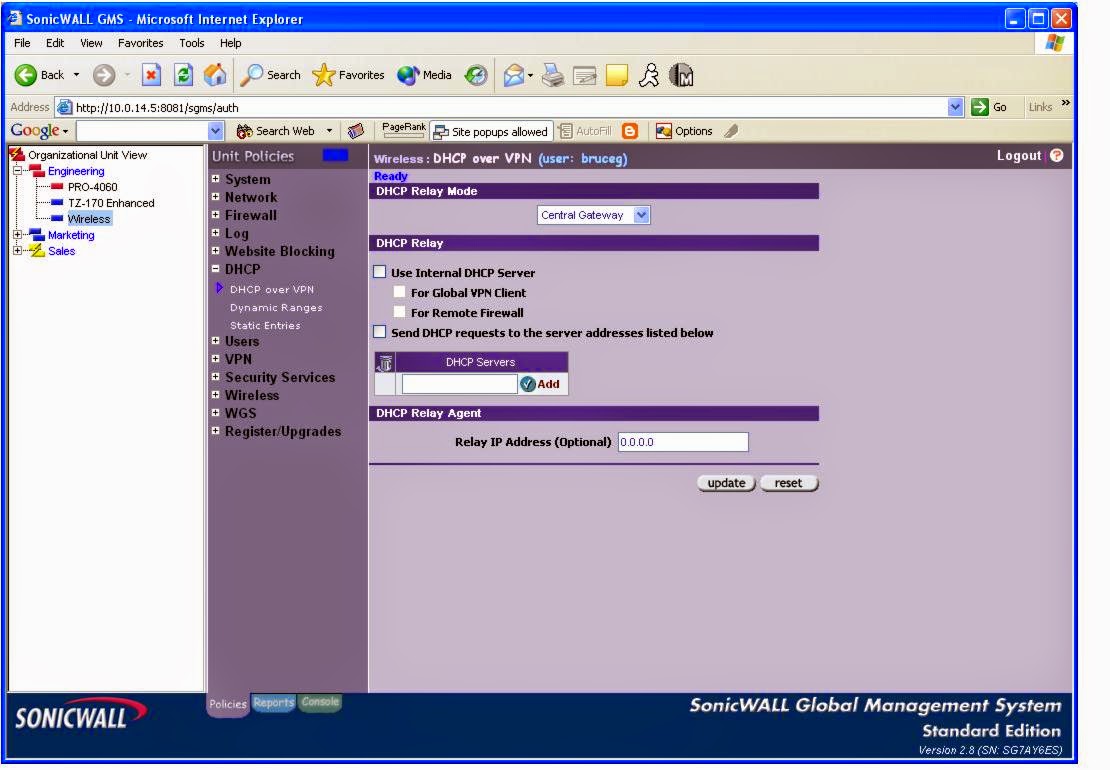
Task: Click the Edit page toolbar icon
Action: (585, 75)
